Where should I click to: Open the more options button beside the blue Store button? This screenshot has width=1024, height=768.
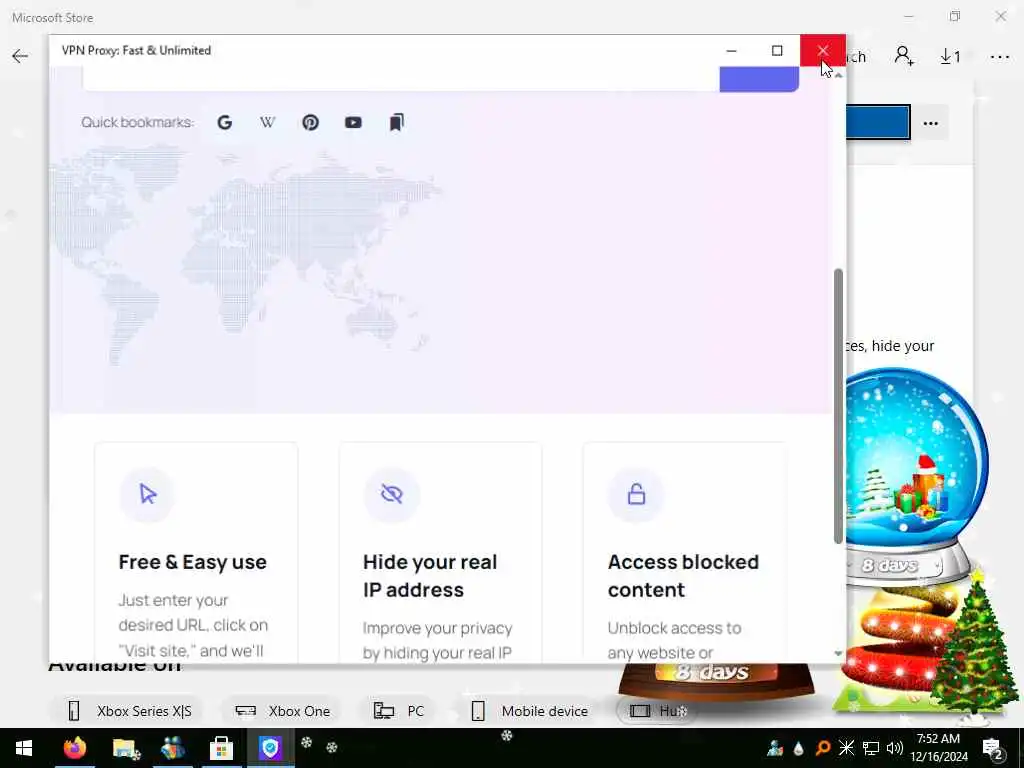(931, 123)
